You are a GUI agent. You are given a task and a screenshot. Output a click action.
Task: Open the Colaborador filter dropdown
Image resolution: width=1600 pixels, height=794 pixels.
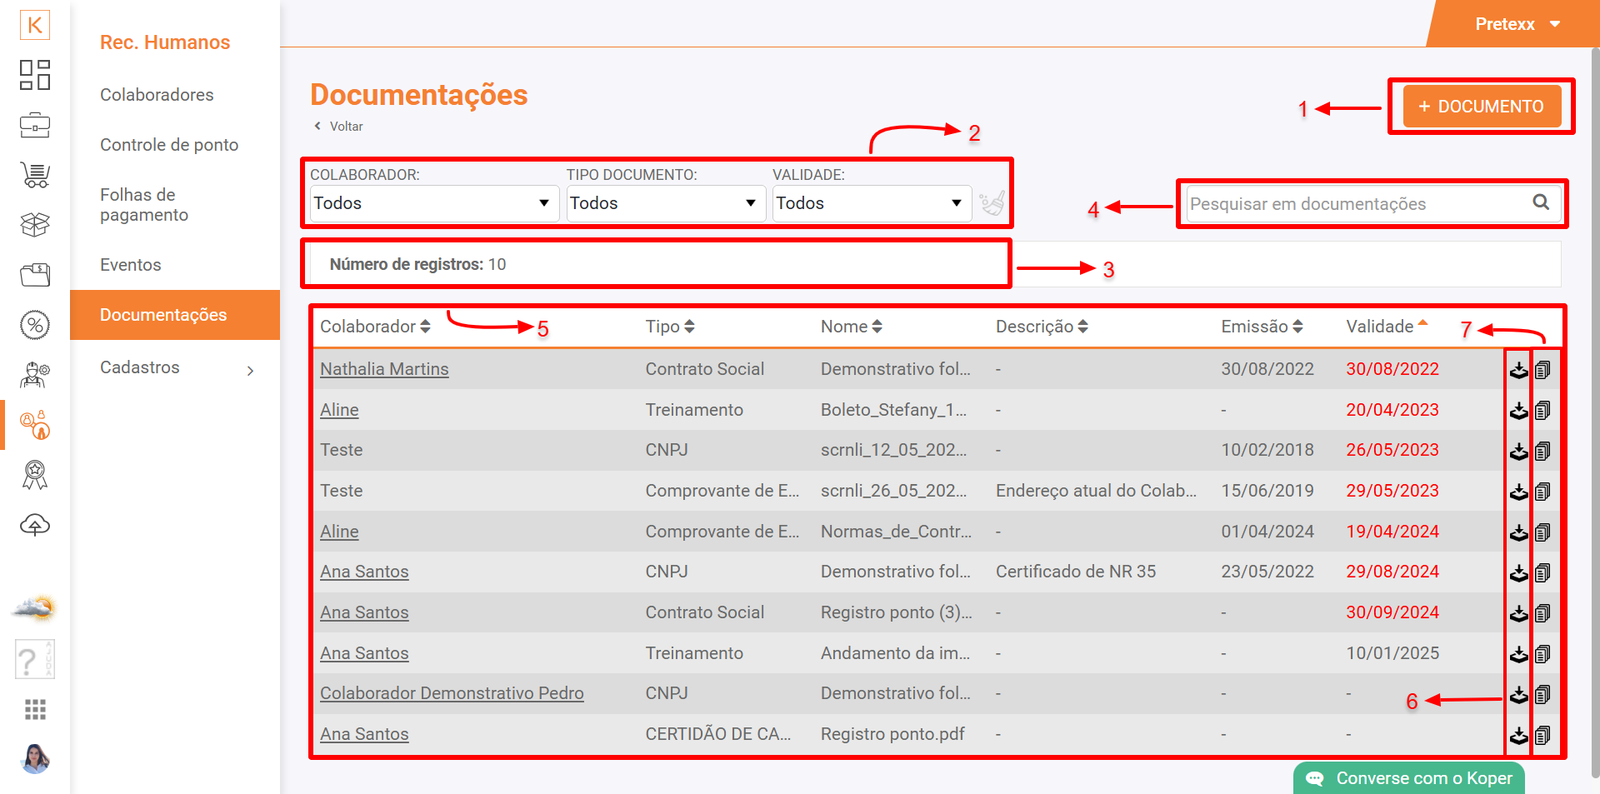coord(432,203)
